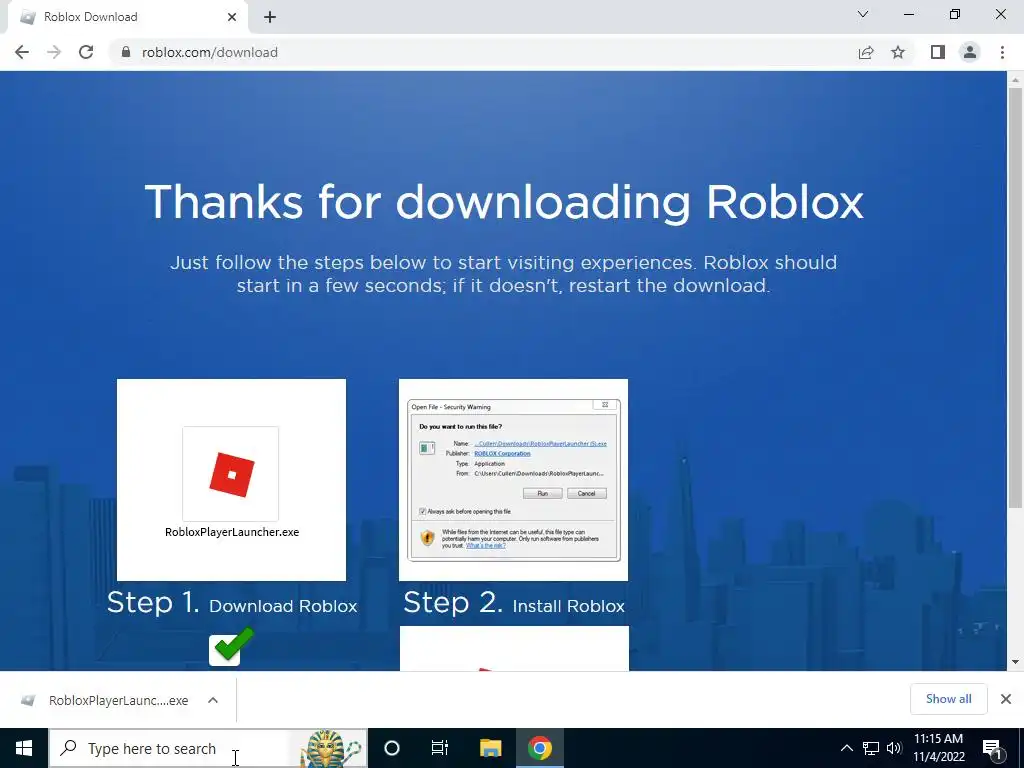1024x768 pixels.
Task: Reload the Roblox download page
Action: pos(86,52)
